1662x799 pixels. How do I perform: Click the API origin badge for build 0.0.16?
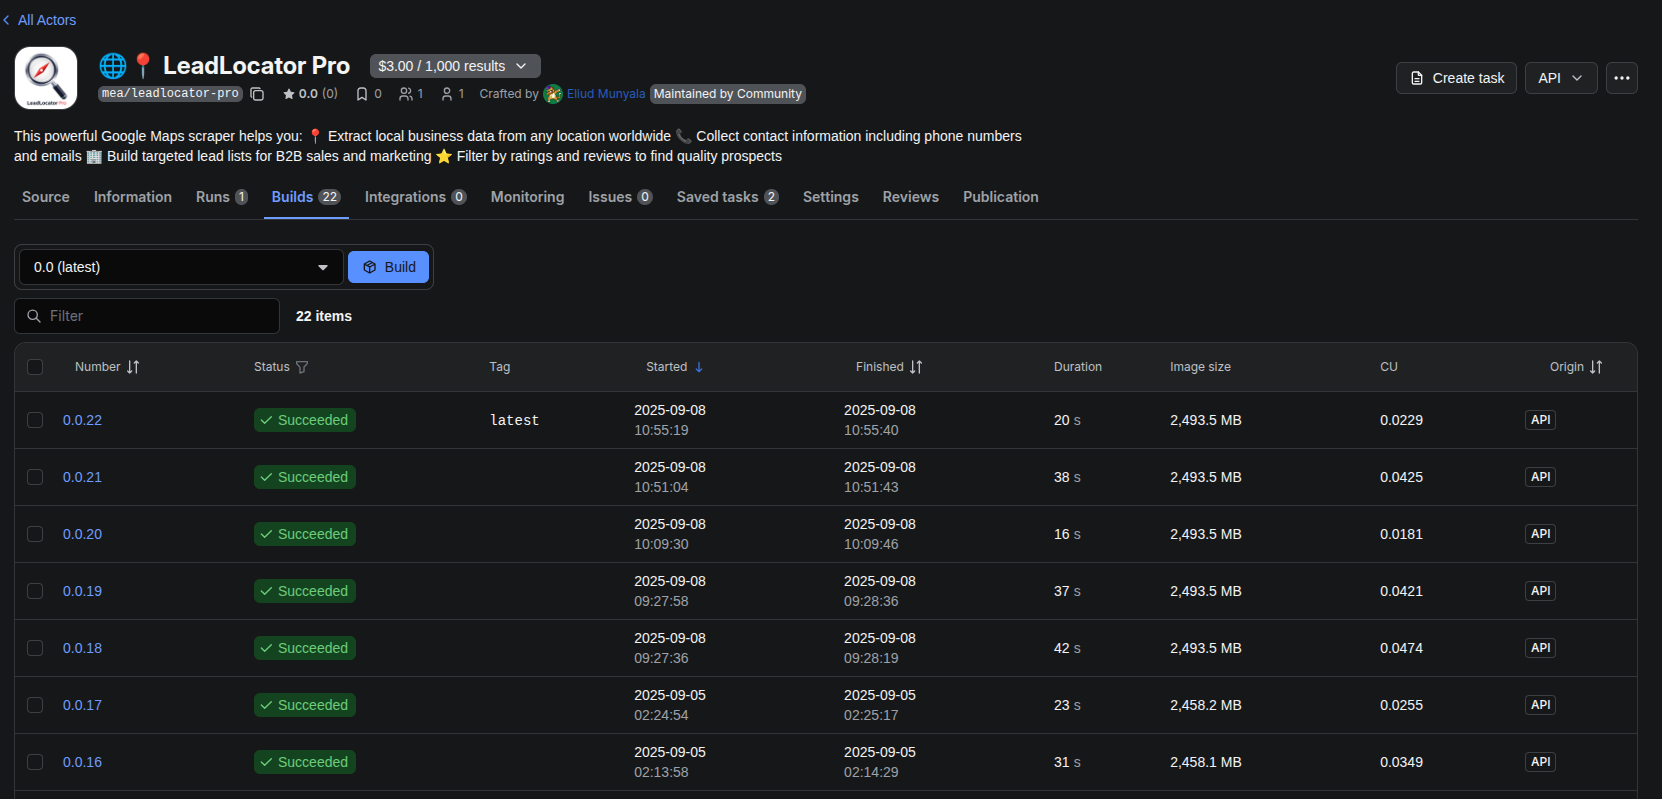(x=1540, y=762)
